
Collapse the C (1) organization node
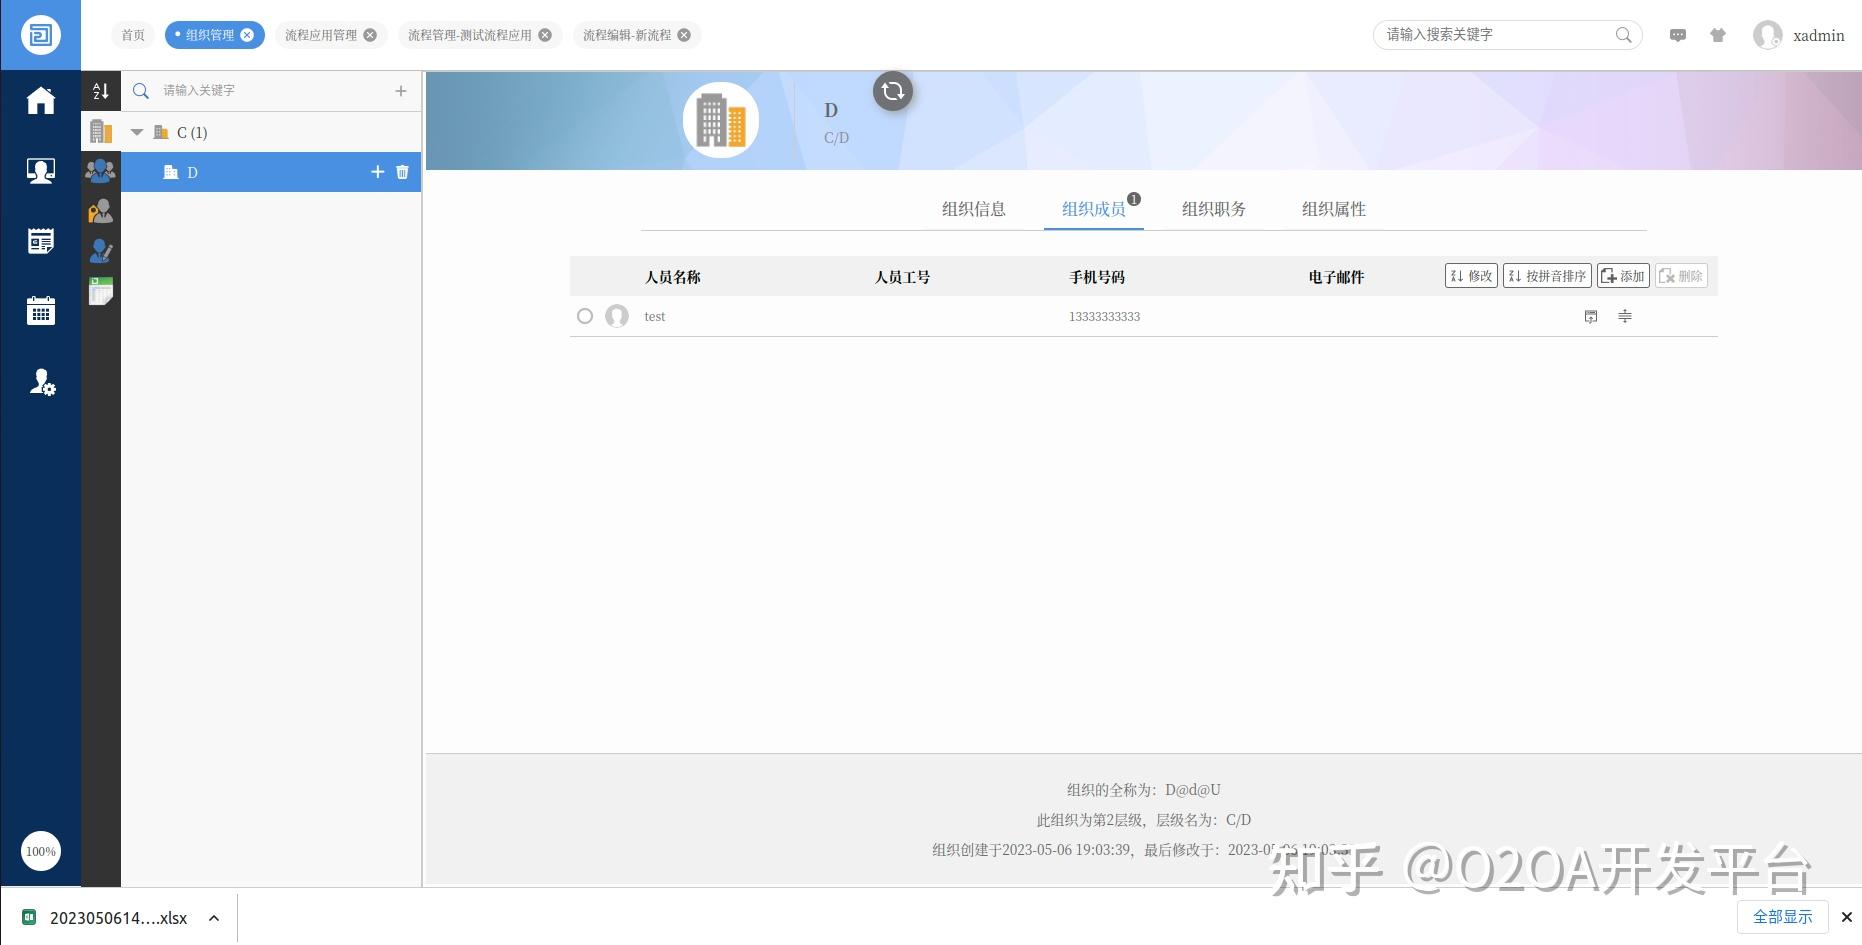point(137,131)
